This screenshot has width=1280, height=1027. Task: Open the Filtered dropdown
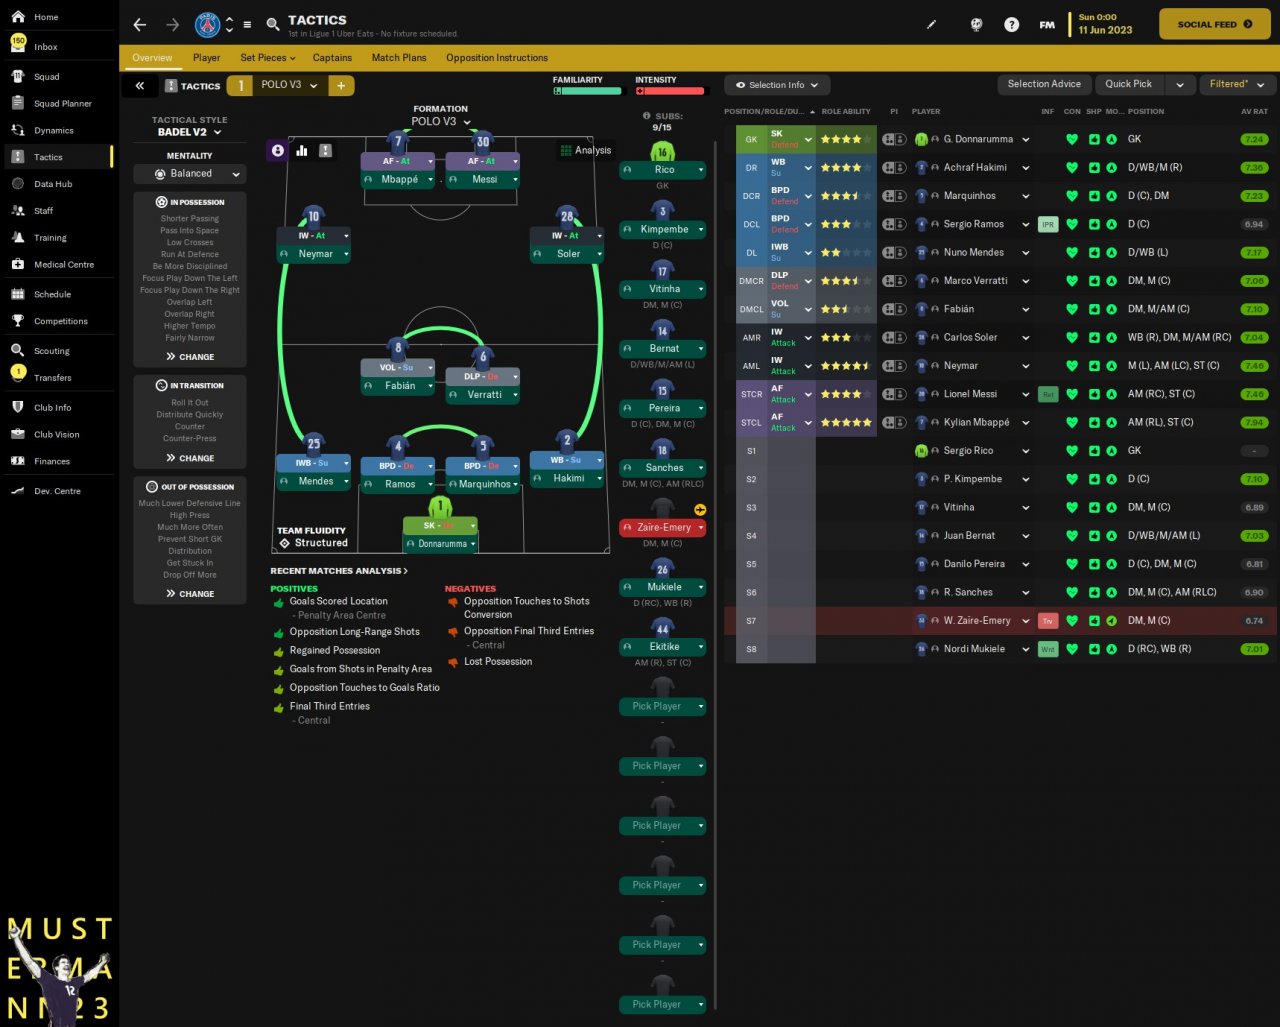[x=1236, y=85]
